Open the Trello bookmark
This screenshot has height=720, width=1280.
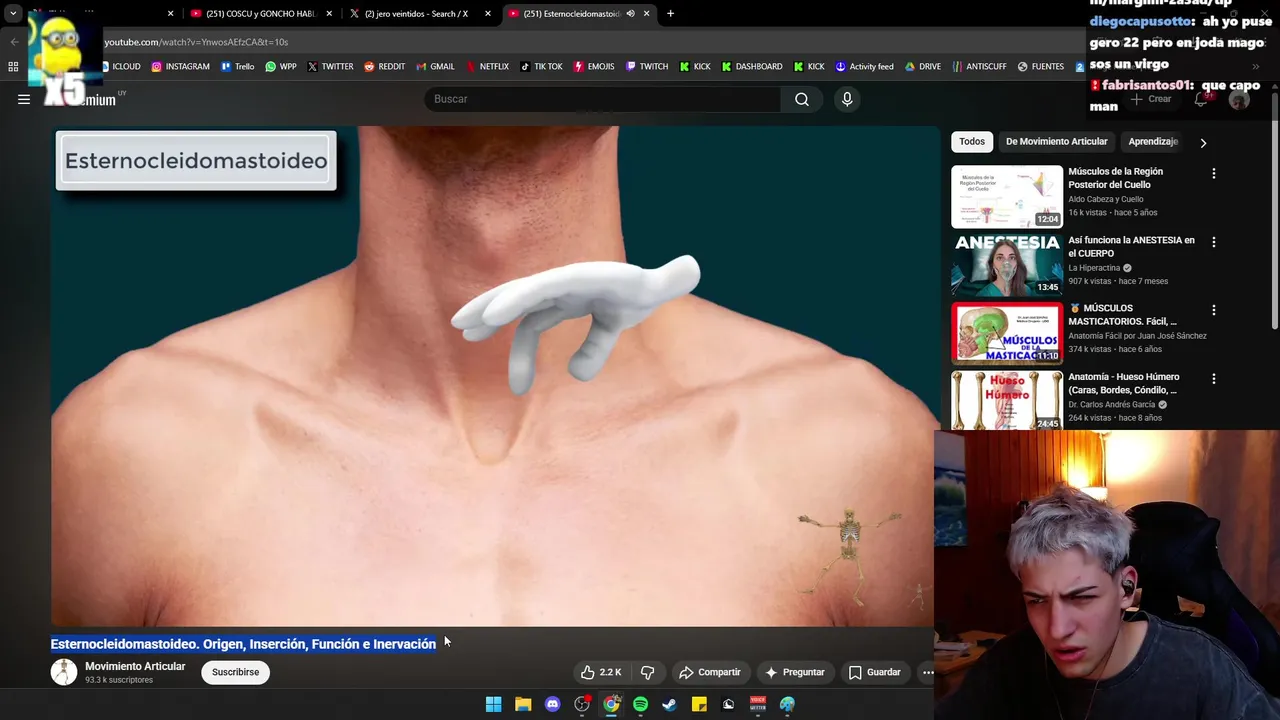click(237, 67)
